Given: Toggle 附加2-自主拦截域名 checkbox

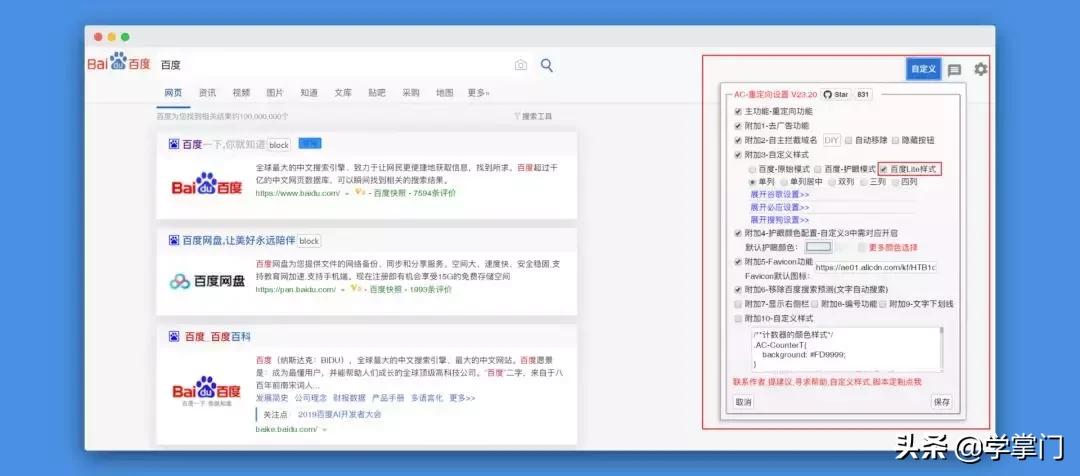Looking at the screenshot, I should tap(738, 141).
